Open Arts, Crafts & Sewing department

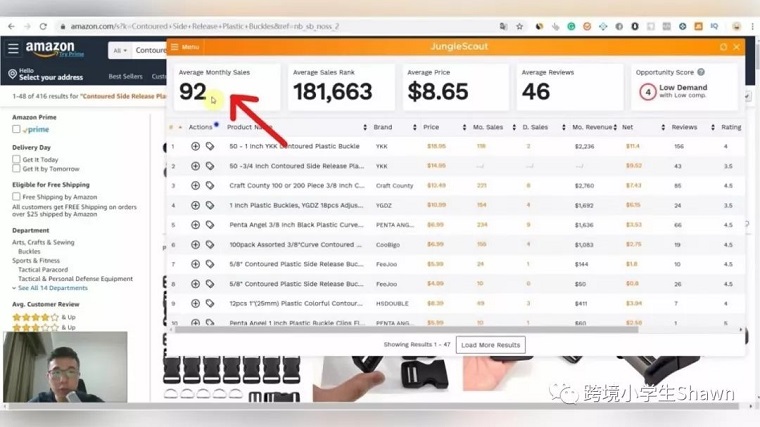click(x=43, y=242)
